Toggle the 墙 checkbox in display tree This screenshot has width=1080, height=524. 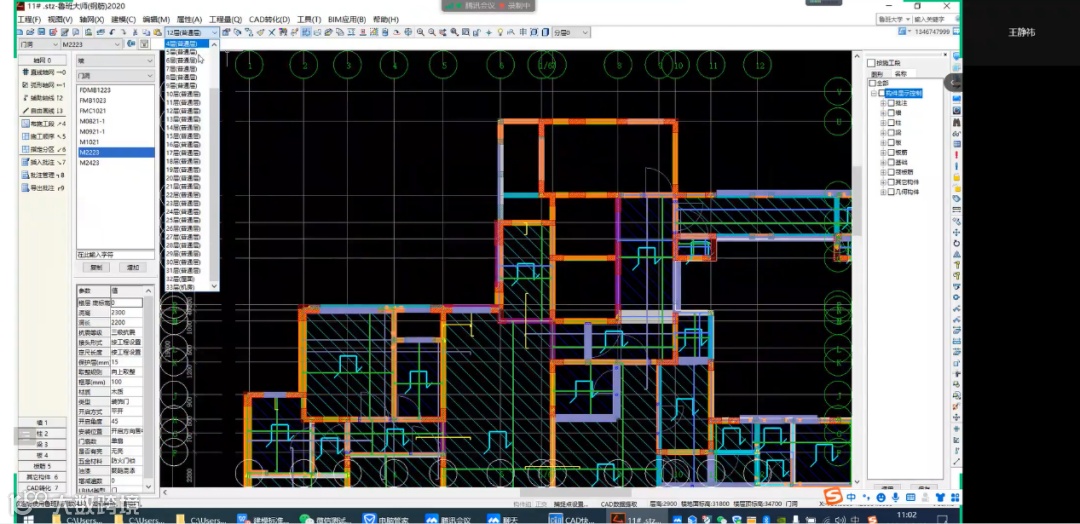[x=891, y=113]
